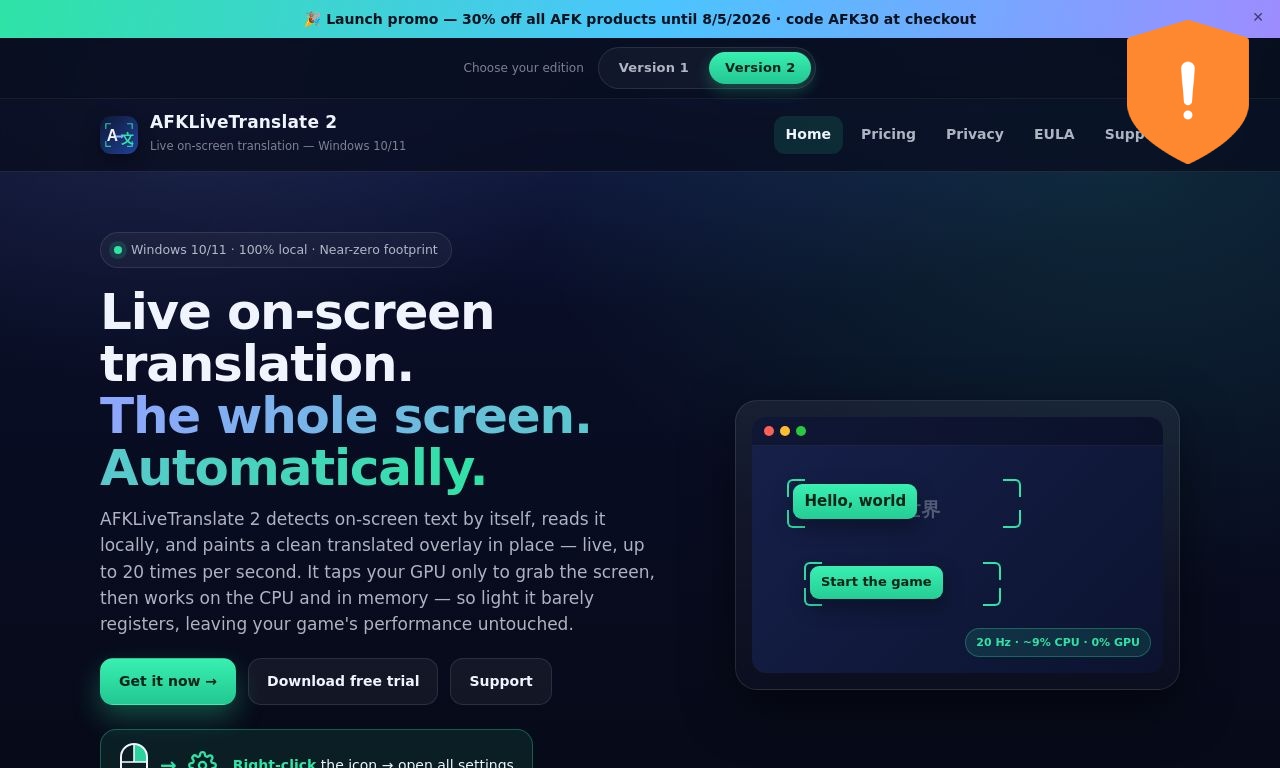Click the launch promo text with code AFK30

click(640, 19)
